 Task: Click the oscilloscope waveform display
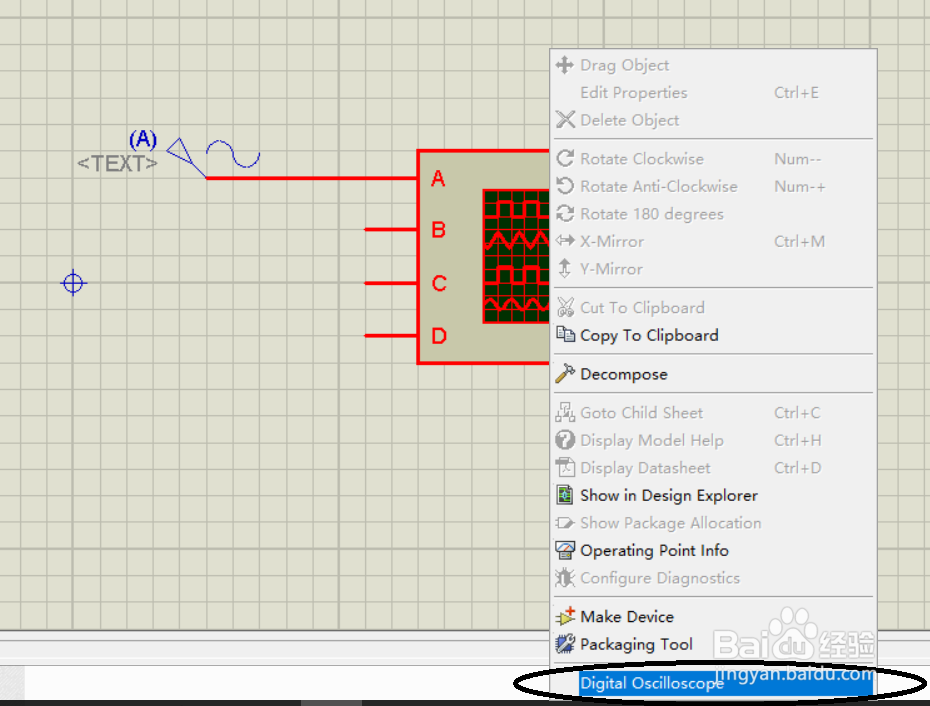pos(516,256)
